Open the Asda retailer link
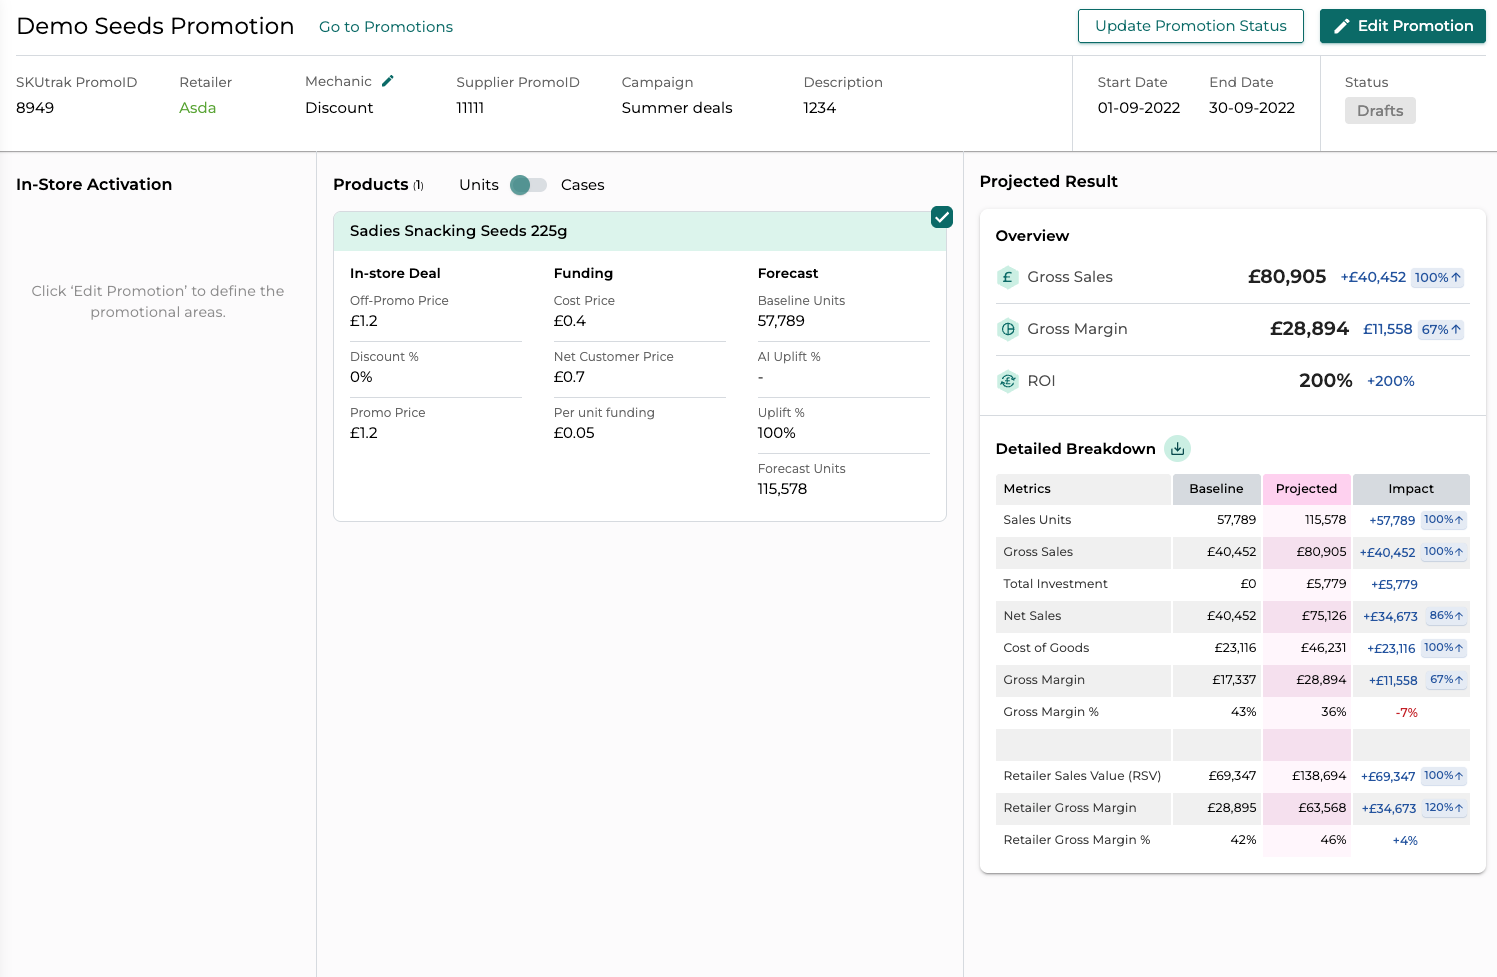 point(197,108)
